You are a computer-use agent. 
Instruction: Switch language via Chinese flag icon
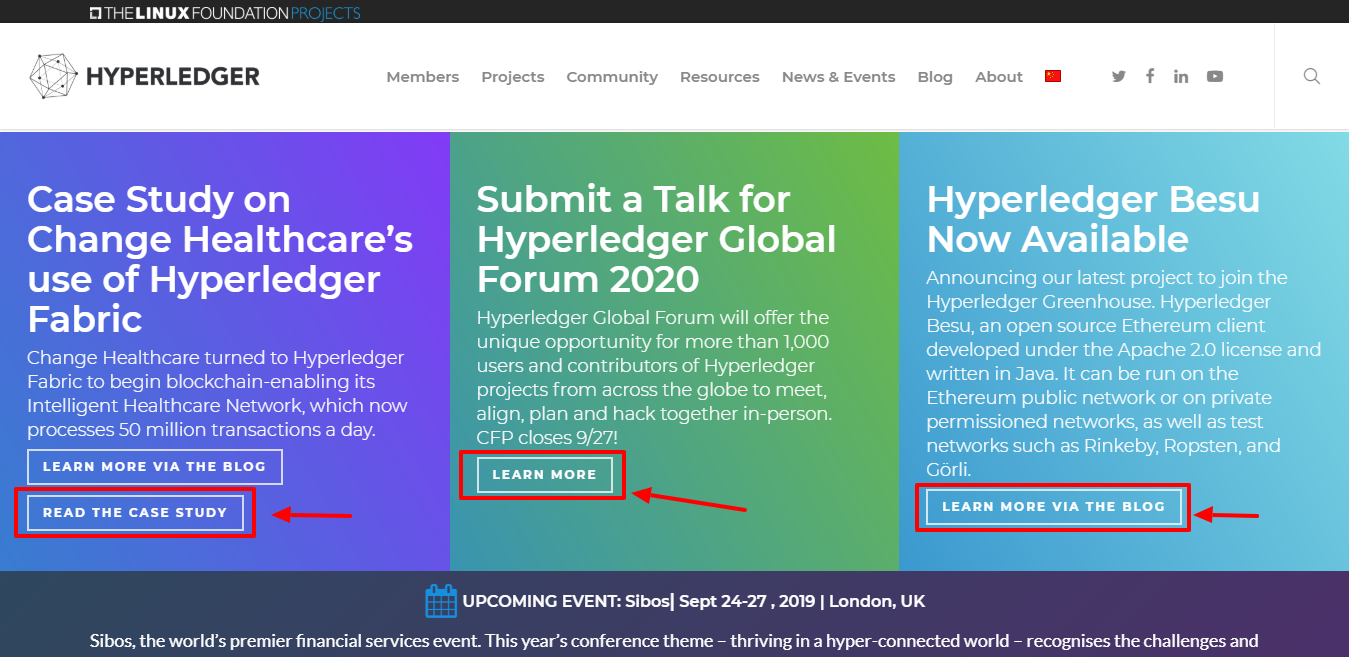coord(1052,76)
